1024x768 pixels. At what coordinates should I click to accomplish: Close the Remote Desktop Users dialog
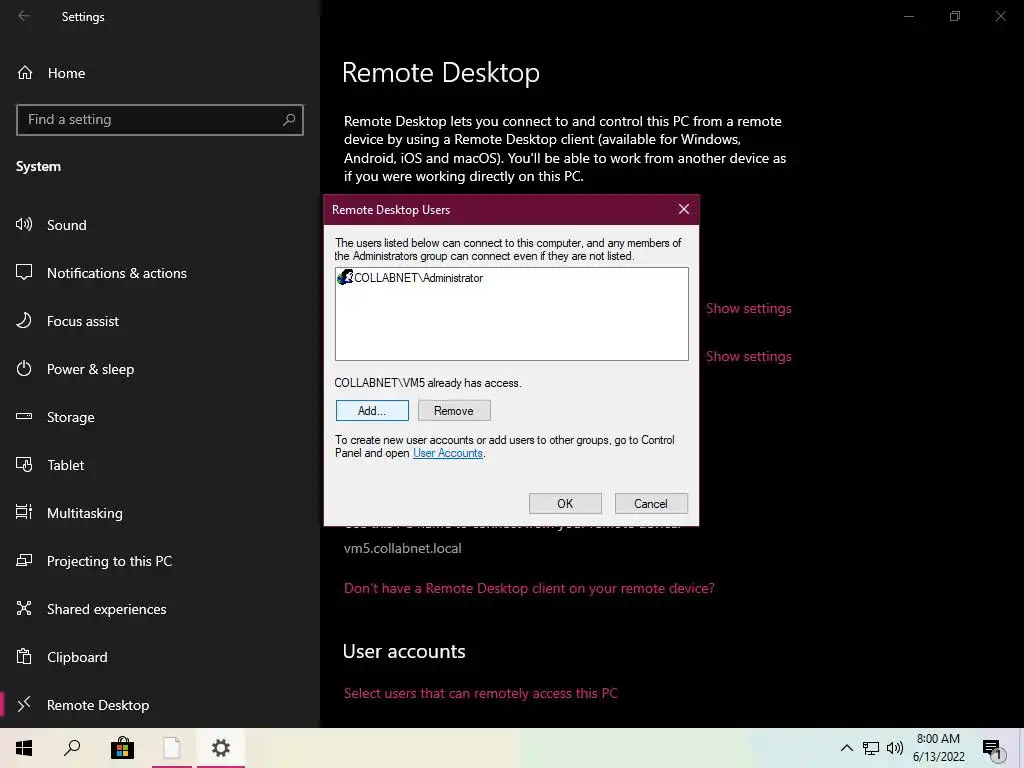click(x=684, y=209)
